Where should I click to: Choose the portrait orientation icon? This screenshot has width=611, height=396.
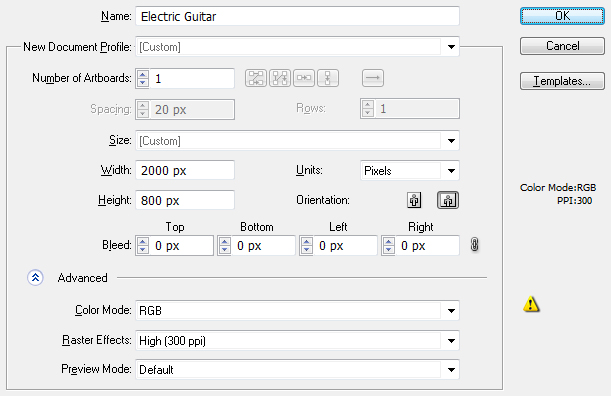(x=414, y=200)
